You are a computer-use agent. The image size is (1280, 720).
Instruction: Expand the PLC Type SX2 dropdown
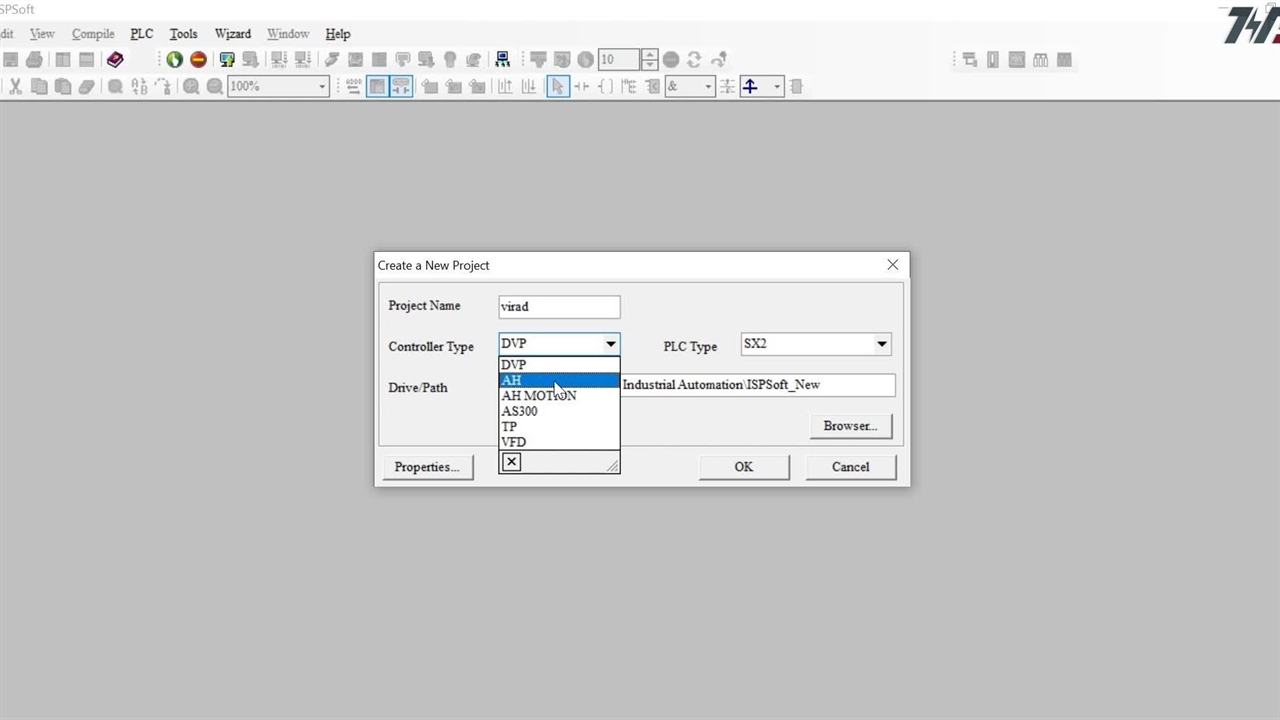[881, 344]
